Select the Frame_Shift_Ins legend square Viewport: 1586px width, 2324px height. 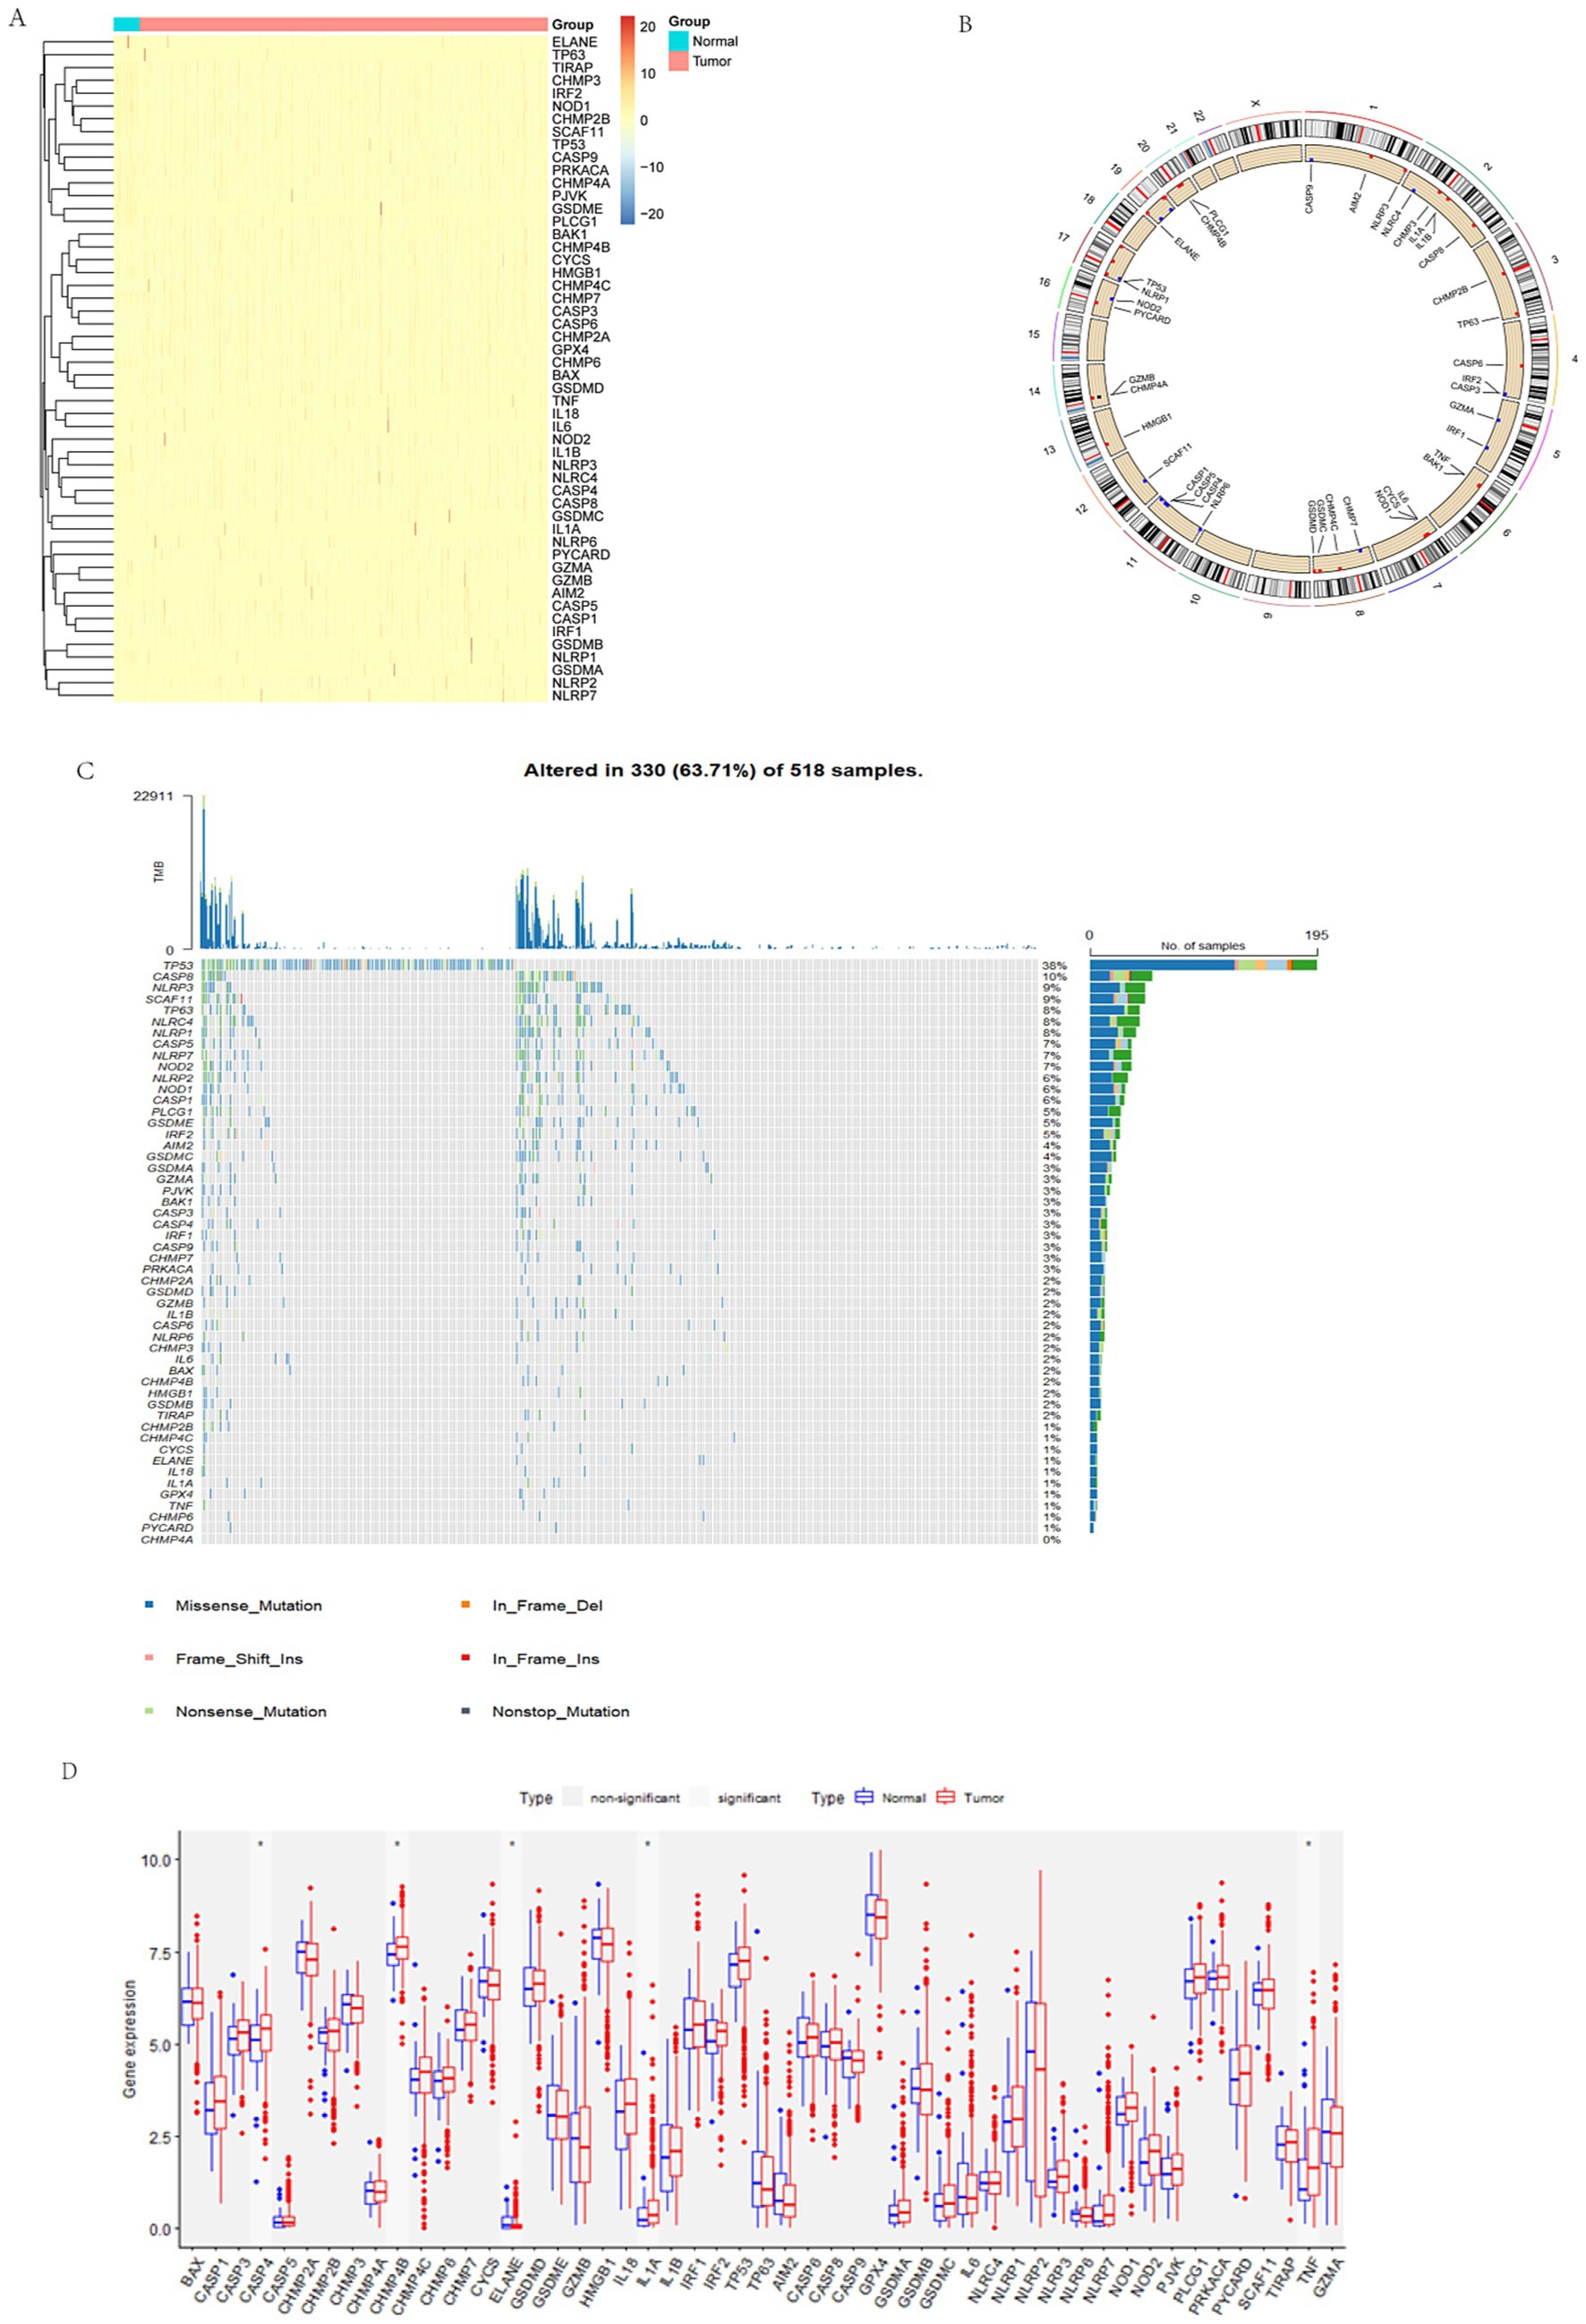150,1658
